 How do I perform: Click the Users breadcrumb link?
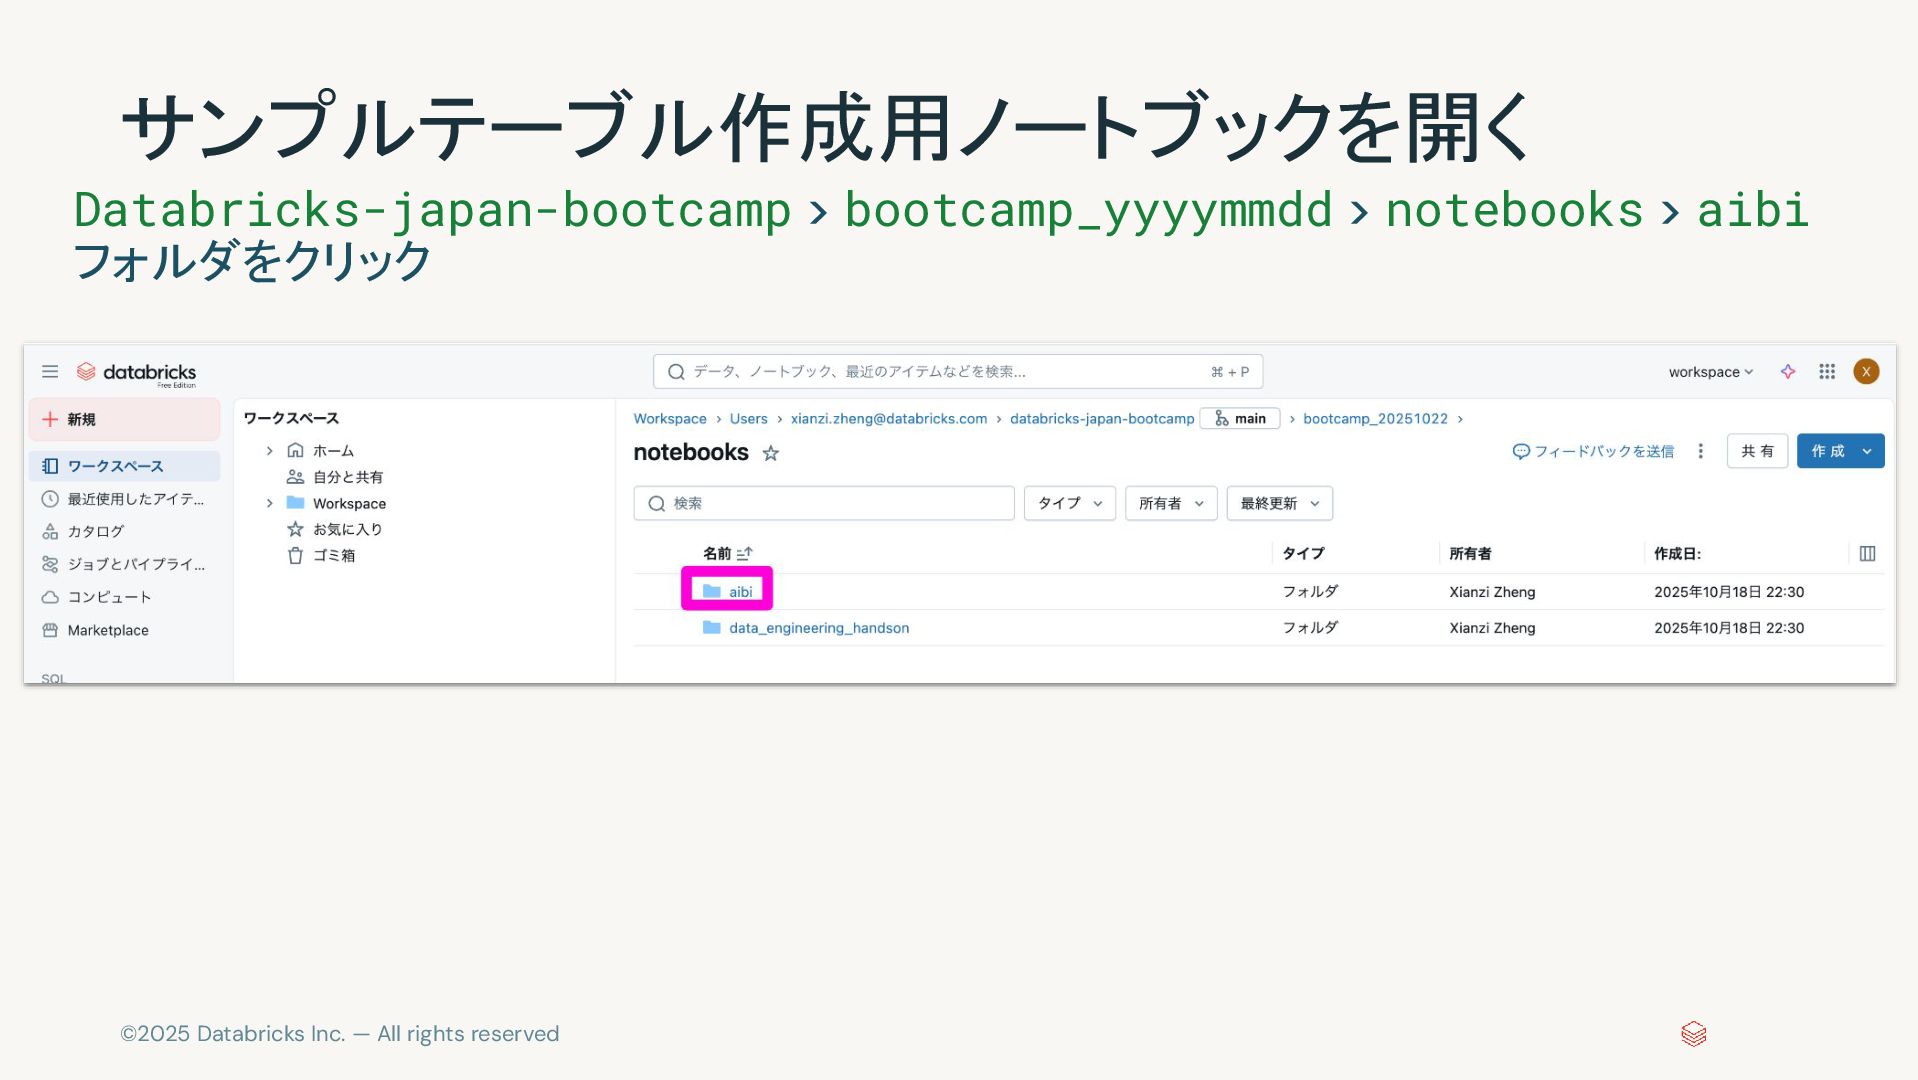tap(748, 418)
